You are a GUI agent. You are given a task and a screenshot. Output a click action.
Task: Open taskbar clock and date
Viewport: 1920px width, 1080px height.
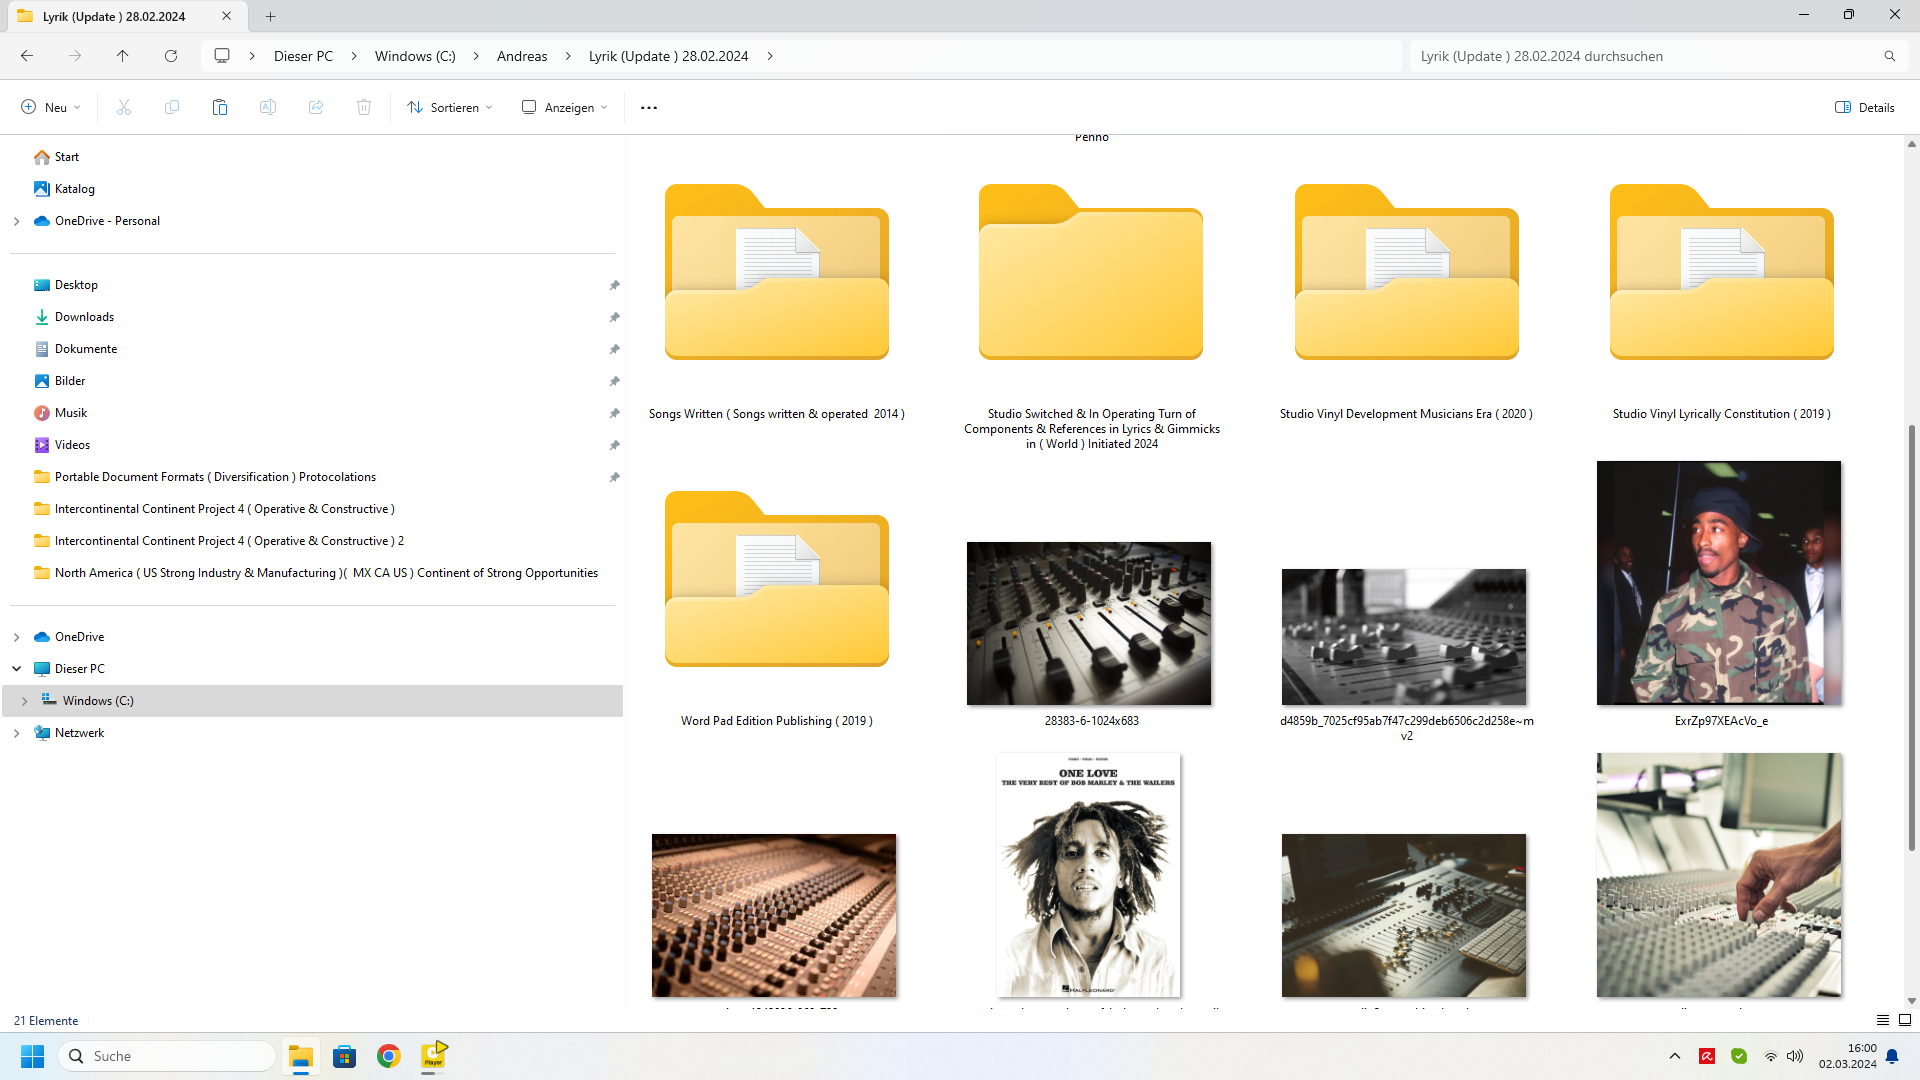pos(1847,1056)
